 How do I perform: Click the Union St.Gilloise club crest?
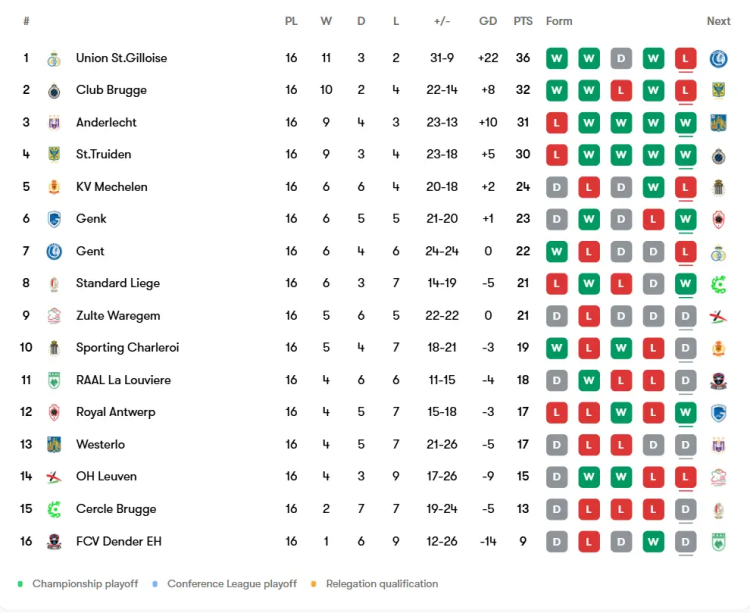click(54, 58)
